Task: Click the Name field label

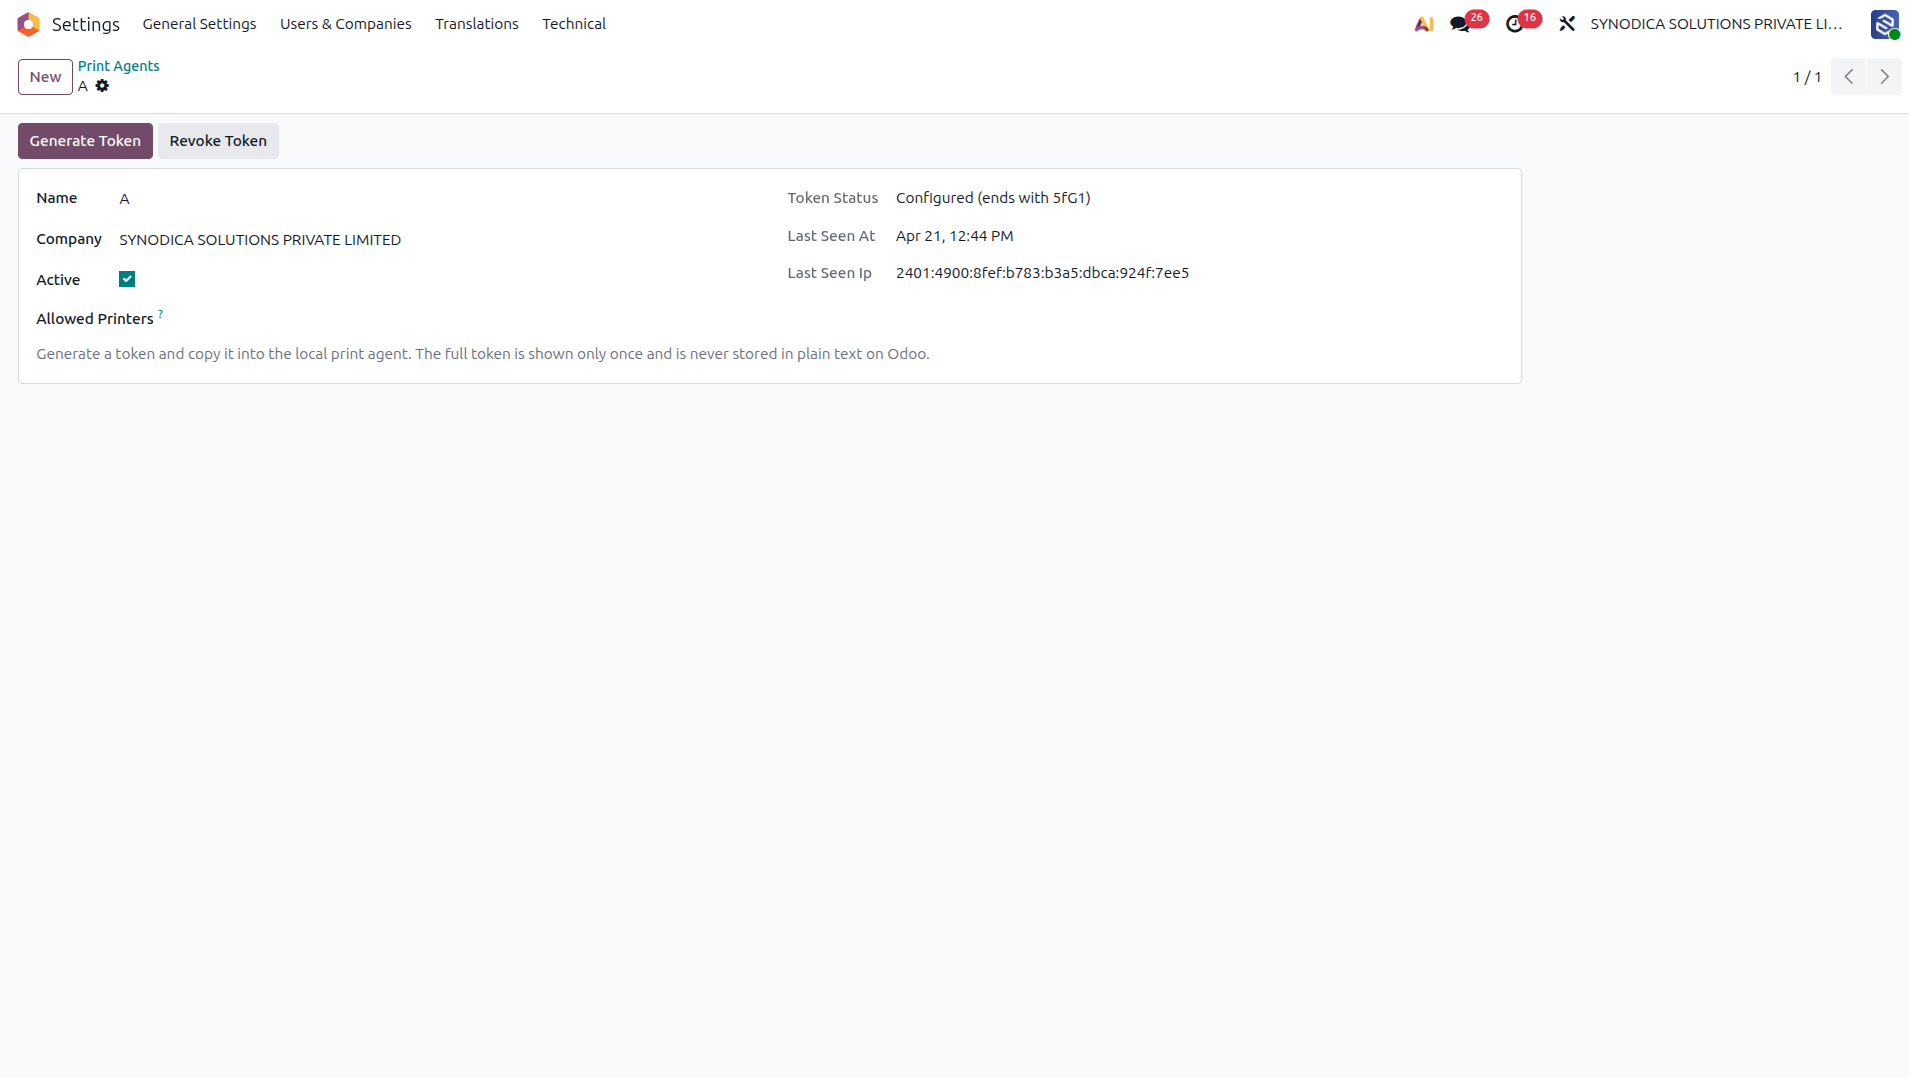Action: 57,198
